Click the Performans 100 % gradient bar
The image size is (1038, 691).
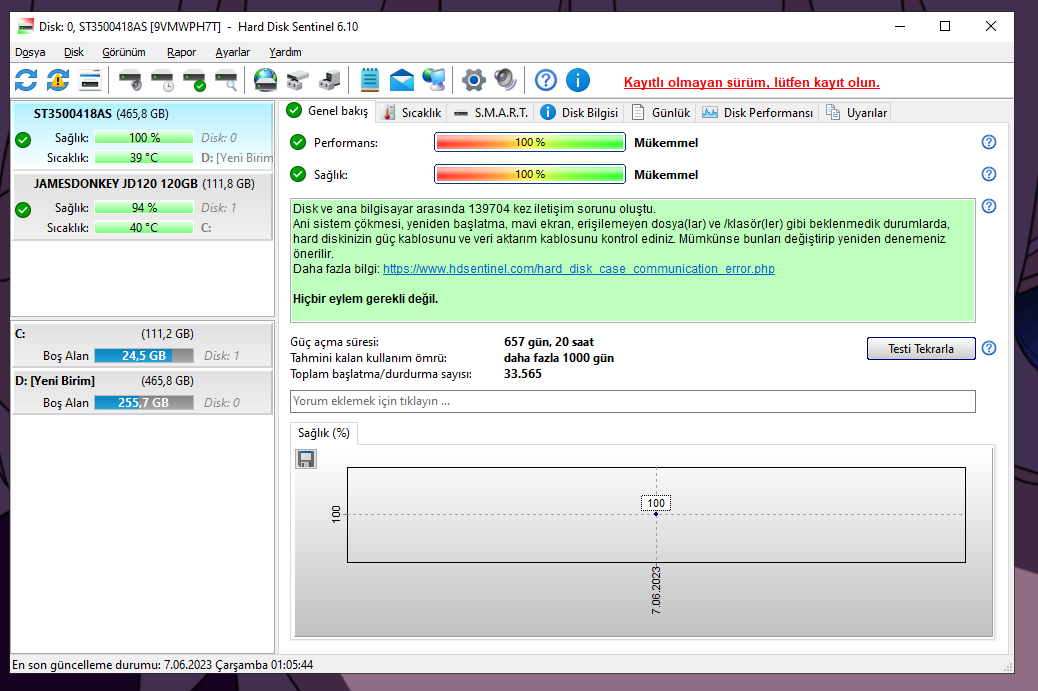530,142
